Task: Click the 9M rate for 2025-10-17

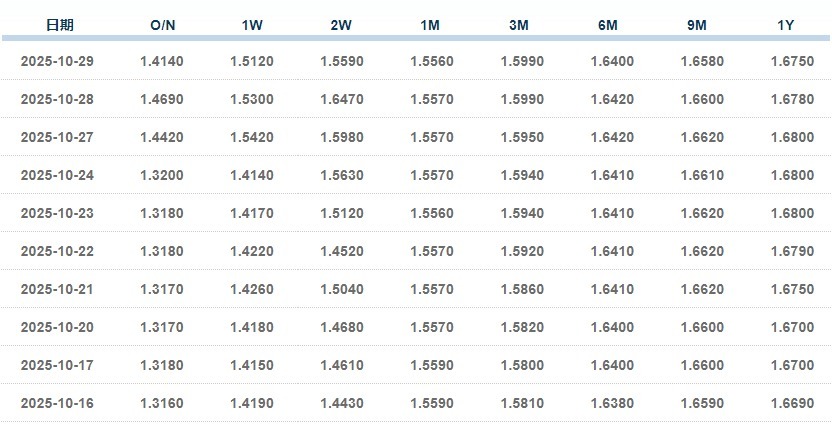Action: tap(702, 366)
